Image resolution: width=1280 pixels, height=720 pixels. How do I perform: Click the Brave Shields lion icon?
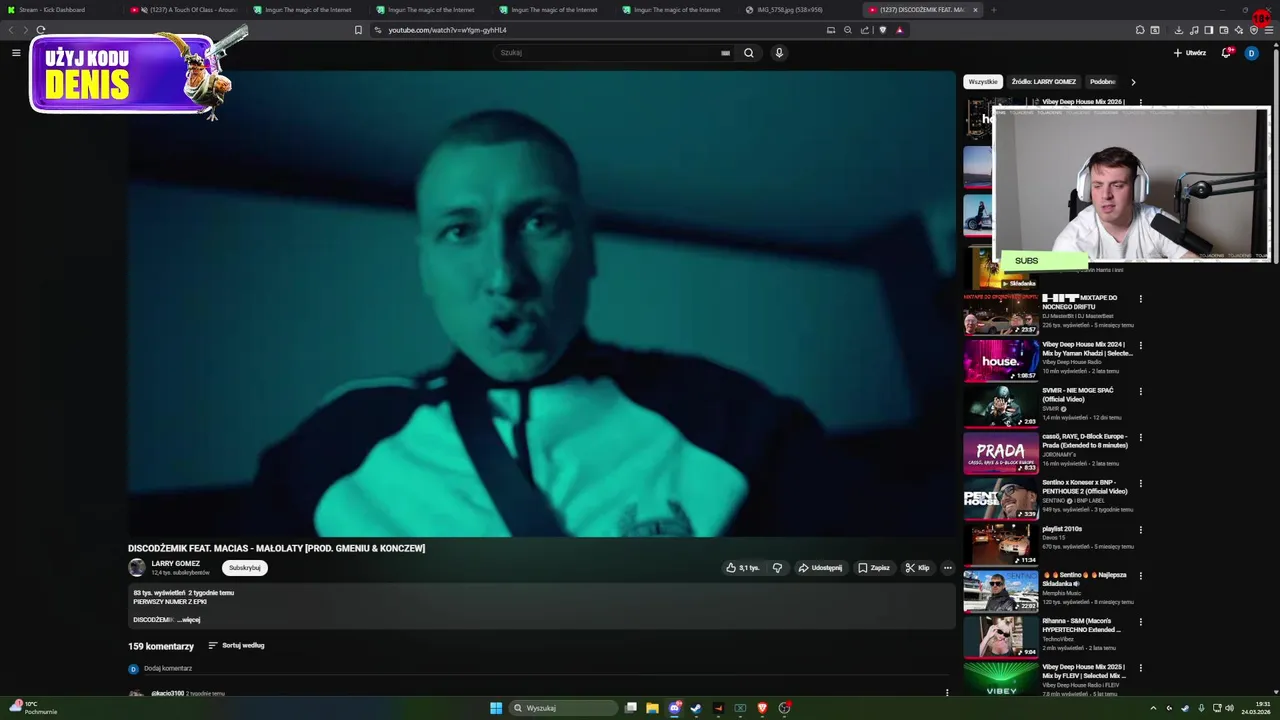pyautogui.click(x=882, y=30)
